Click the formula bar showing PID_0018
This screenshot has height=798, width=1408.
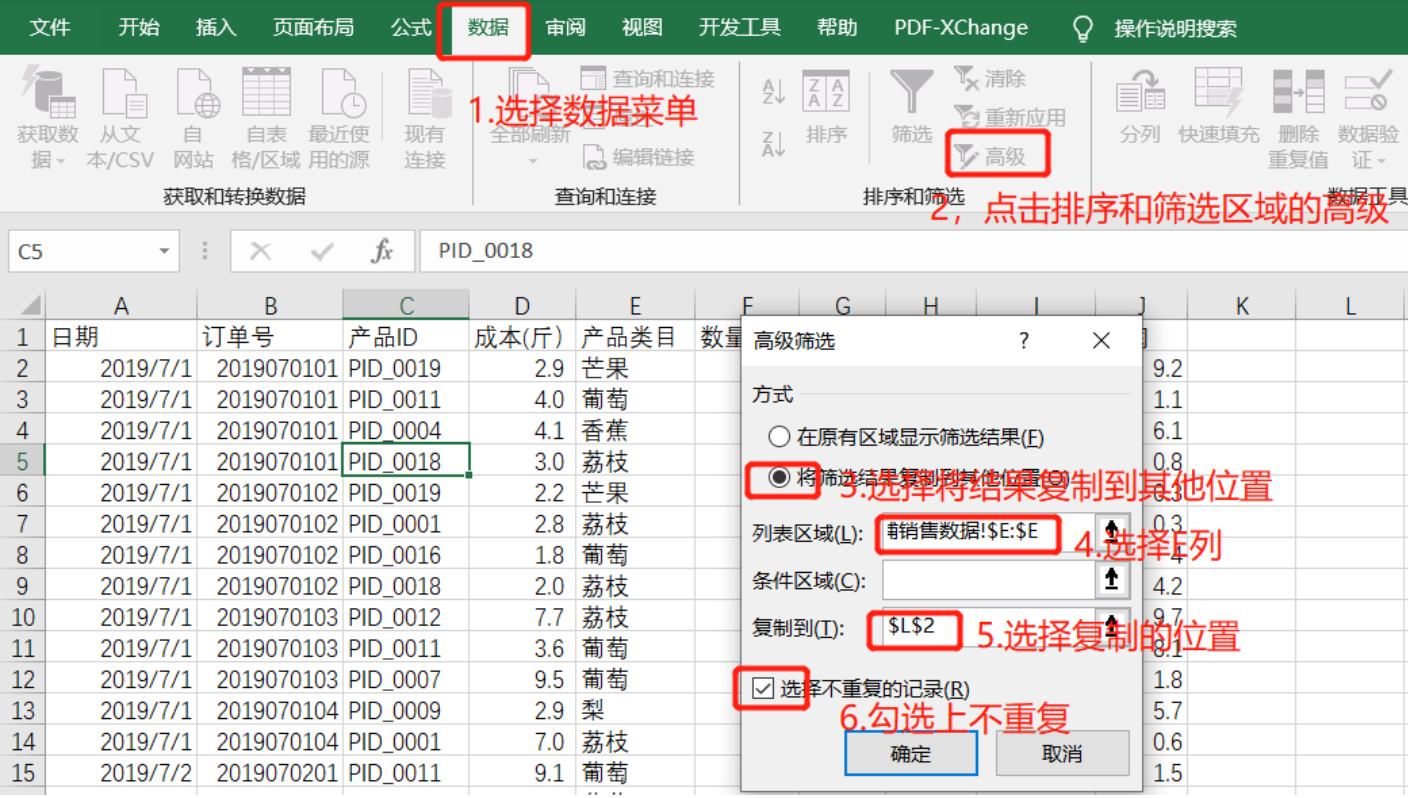912,251
